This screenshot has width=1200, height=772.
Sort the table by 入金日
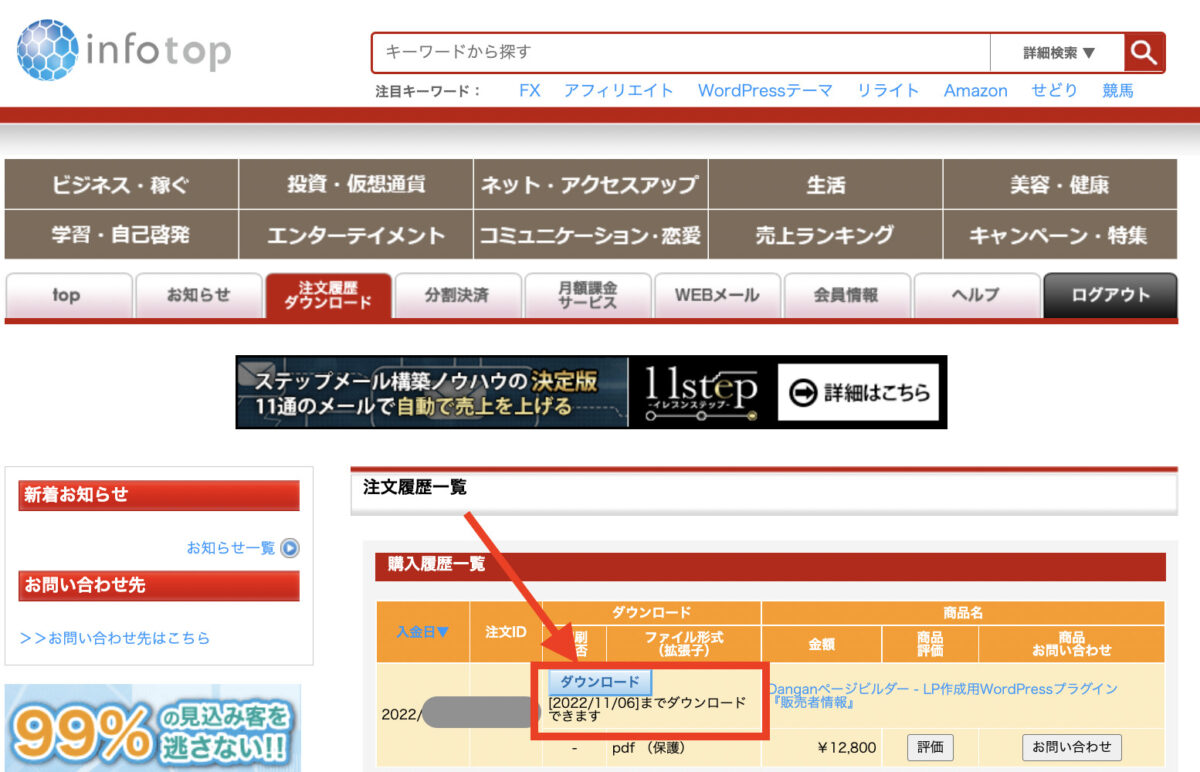pos(423,632)
